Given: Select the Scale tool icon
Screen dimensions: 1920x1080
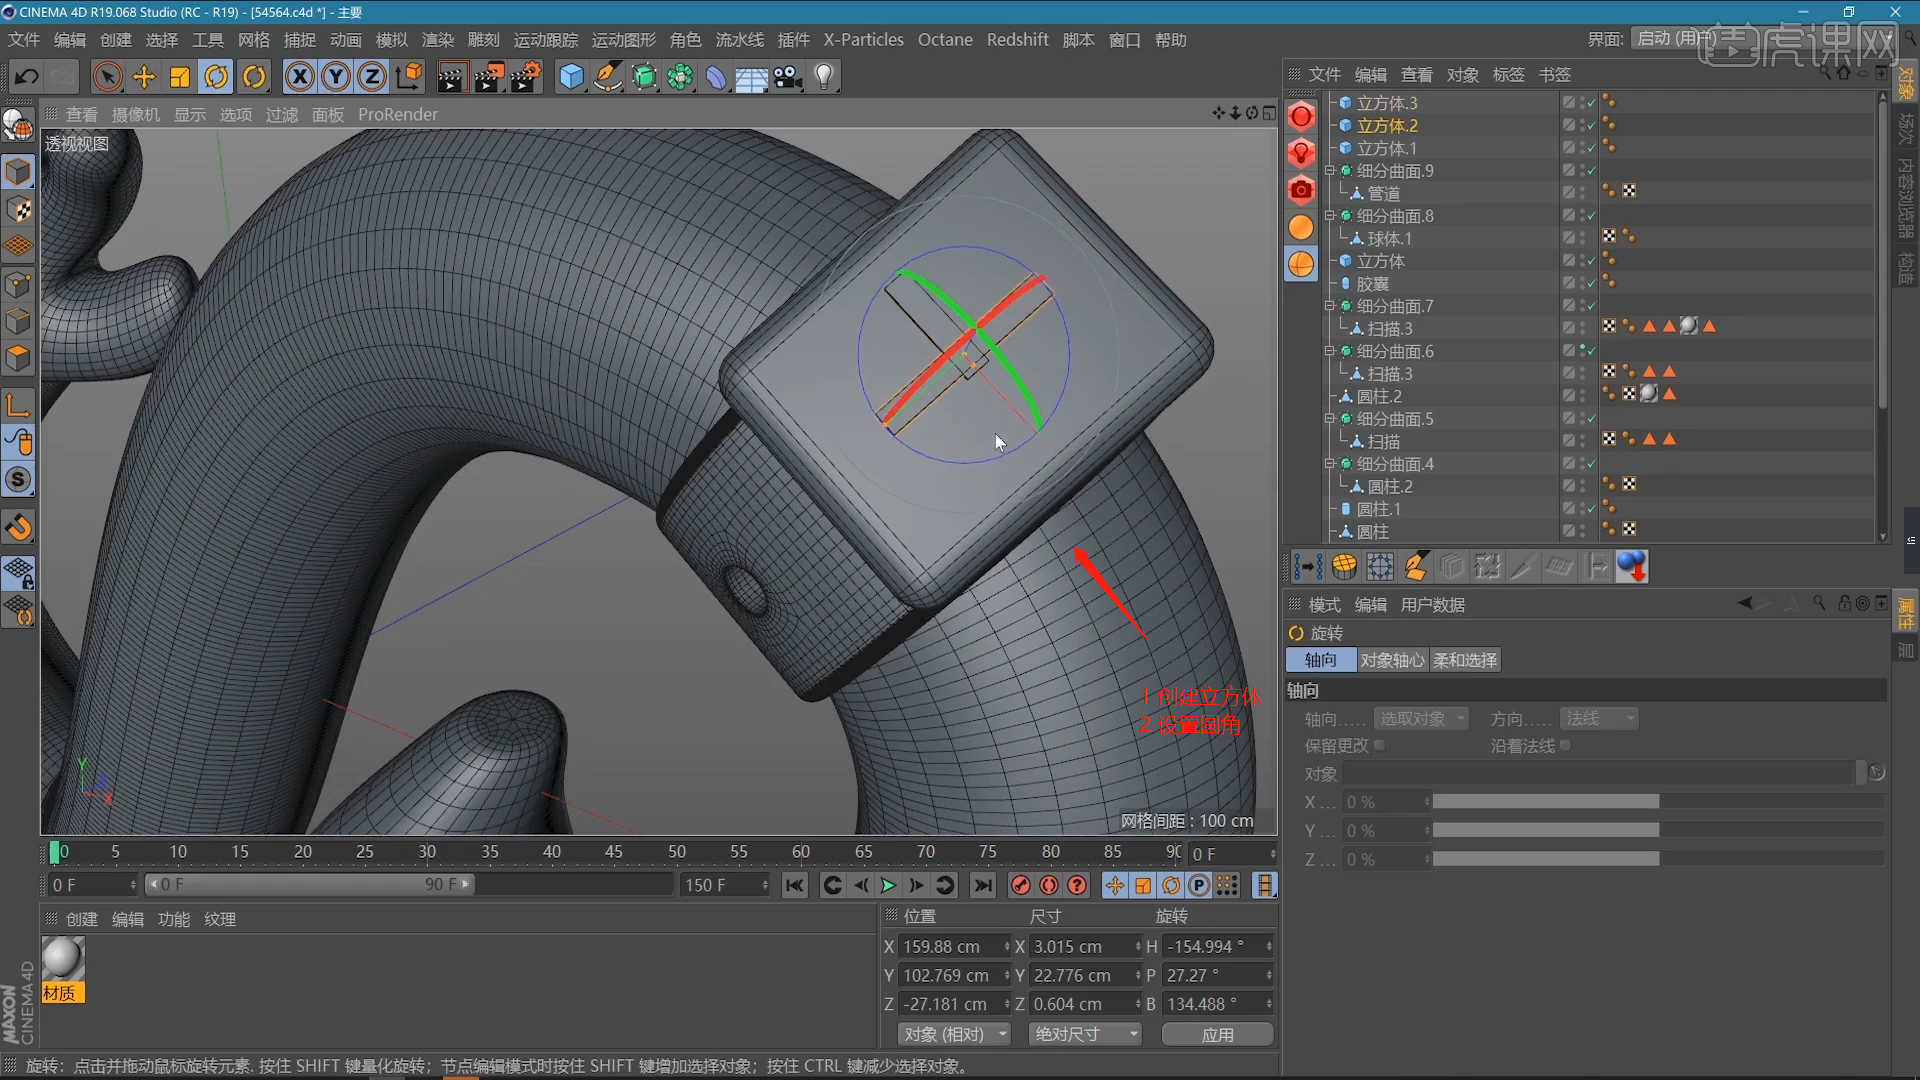Looking at the screenshot, I should tap(180, 77).
